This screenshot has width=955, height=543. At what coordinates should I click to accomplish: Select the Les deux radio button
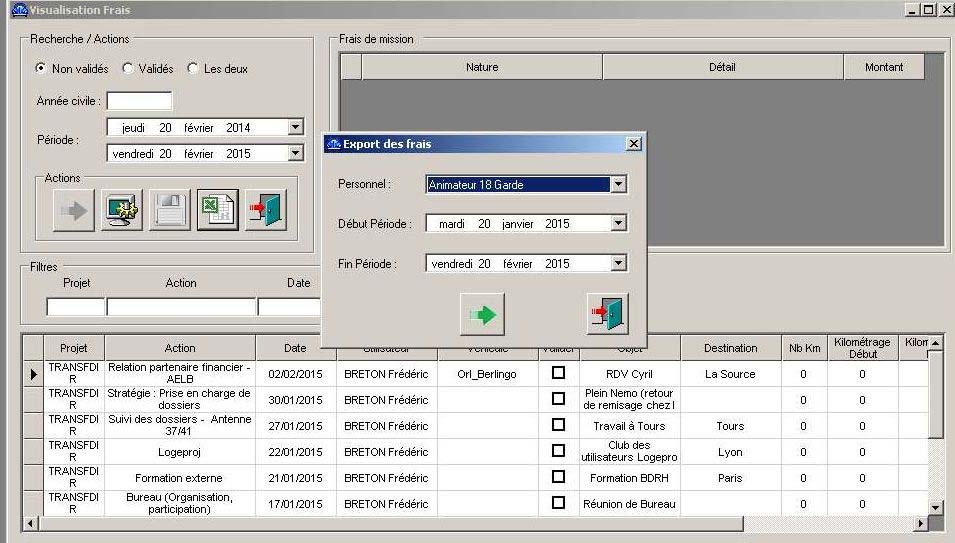(x=193, y=69)
